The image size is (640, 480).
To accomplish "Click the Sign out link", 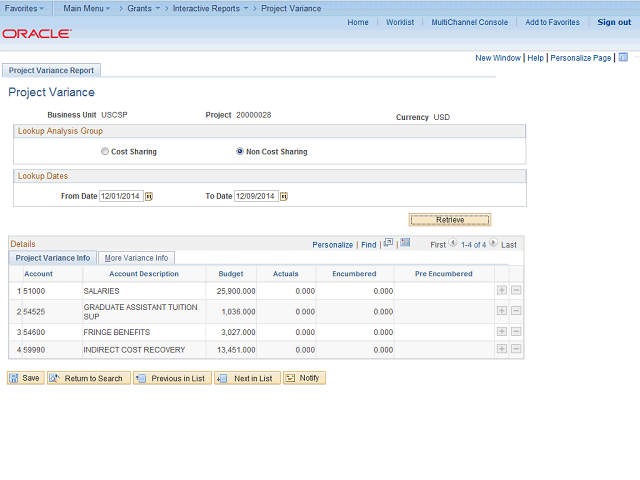I will 614,22.
